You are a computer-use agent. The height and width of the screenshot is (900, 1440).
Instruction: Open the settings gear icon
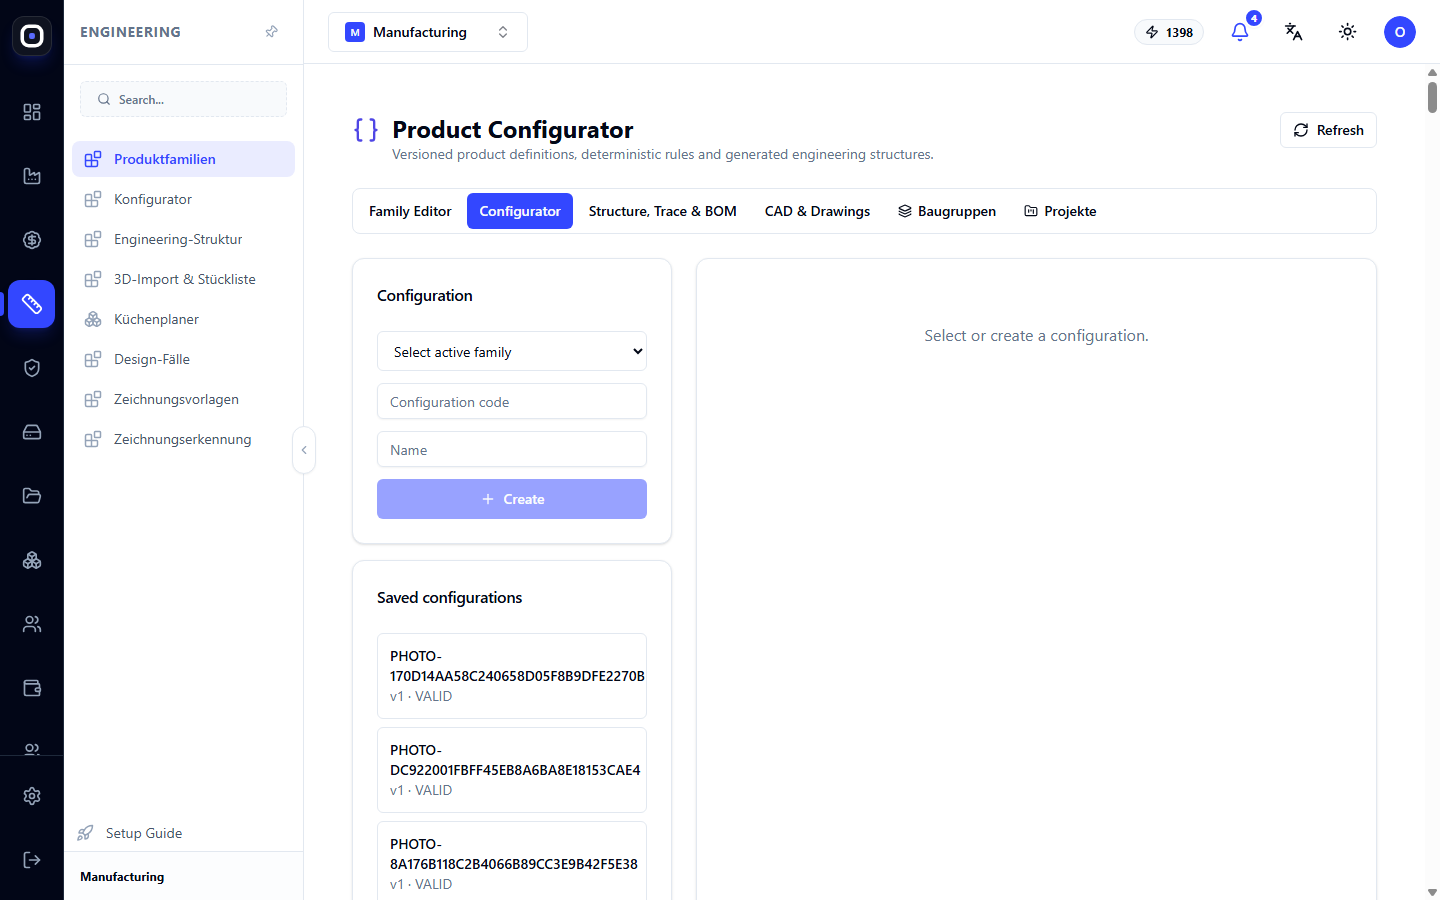[32, 796]
